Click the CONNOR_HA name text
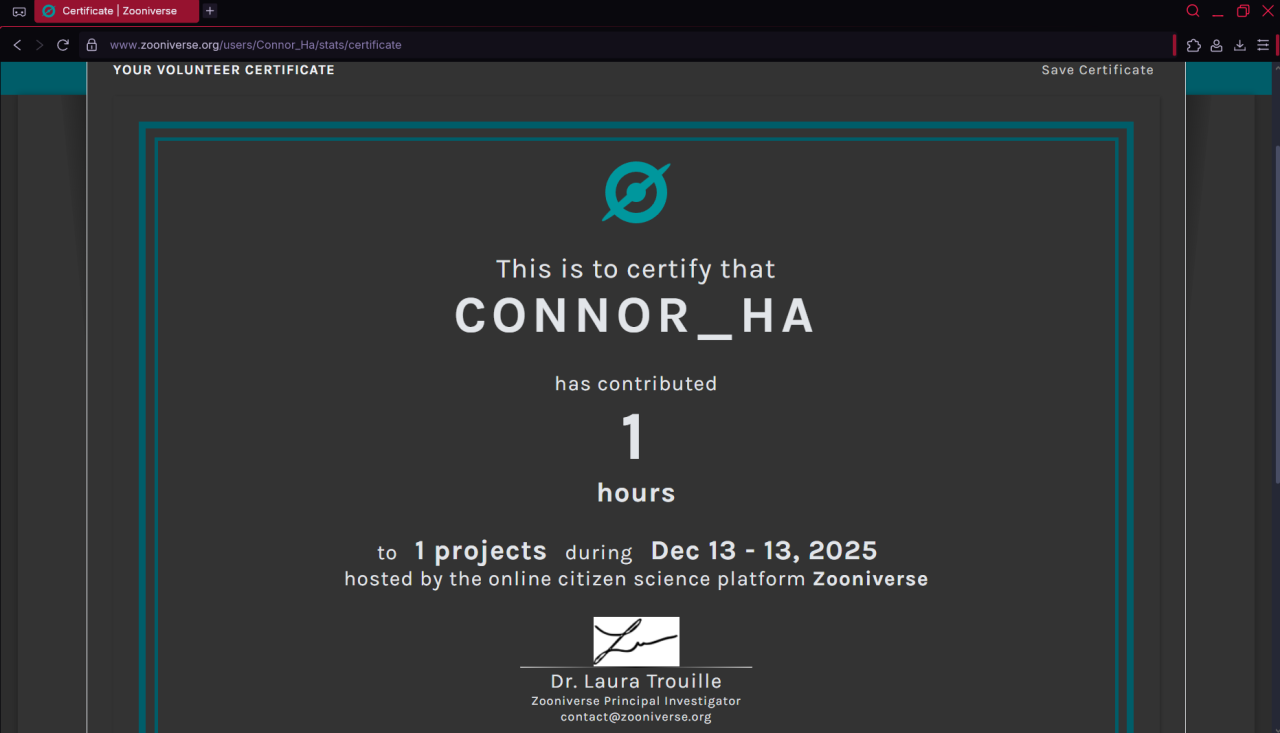1280x733 pixels. coord(636,316)
